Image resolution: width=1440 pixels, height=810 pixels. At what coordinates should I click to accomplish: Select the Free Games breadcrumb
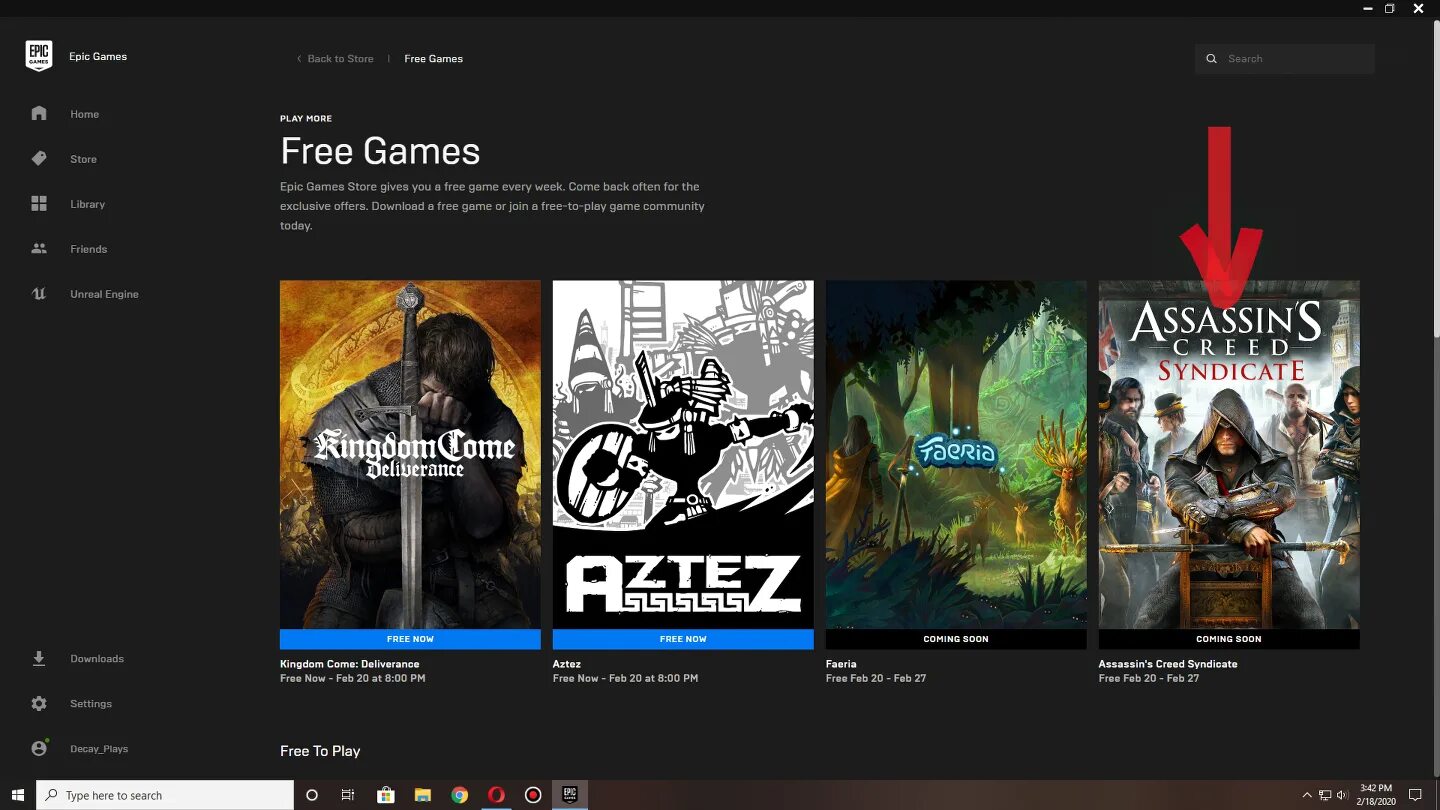433,59
